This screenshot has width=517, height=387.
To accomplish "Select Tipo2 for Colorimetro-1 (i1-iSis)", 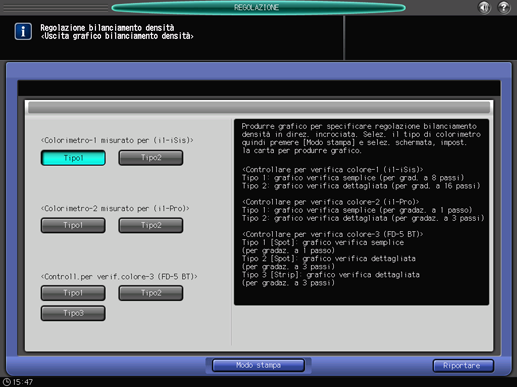I will point(151,158).
